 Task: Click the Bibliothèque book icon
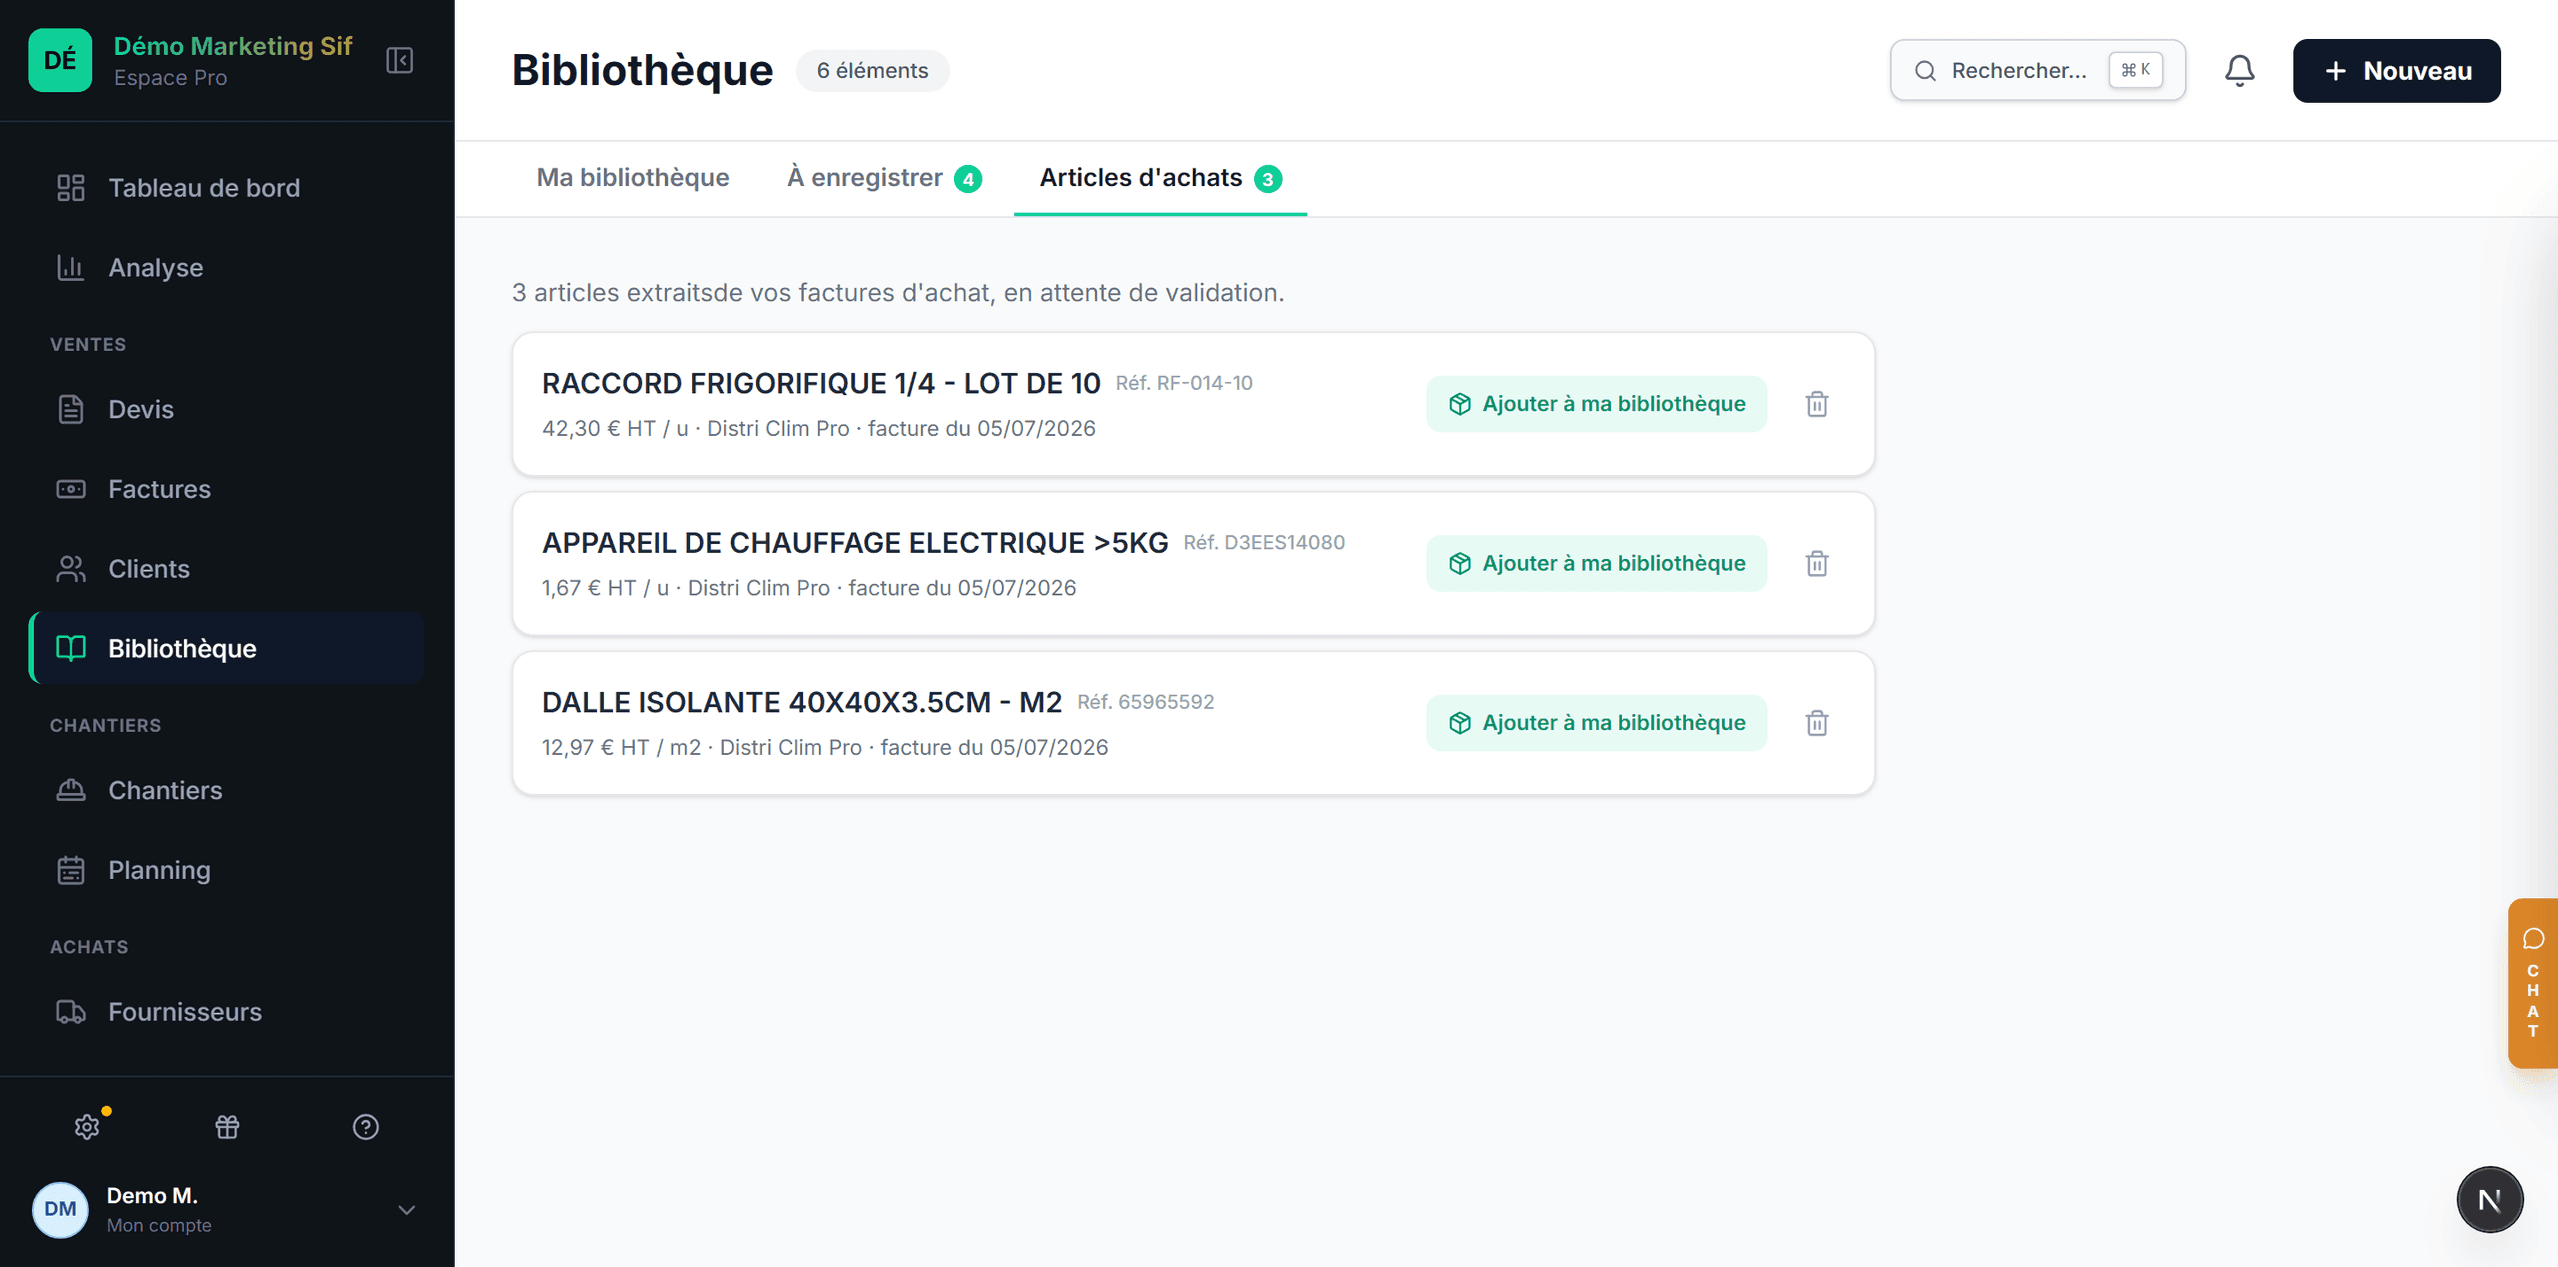pyautogui.click(x=71, y=648)
